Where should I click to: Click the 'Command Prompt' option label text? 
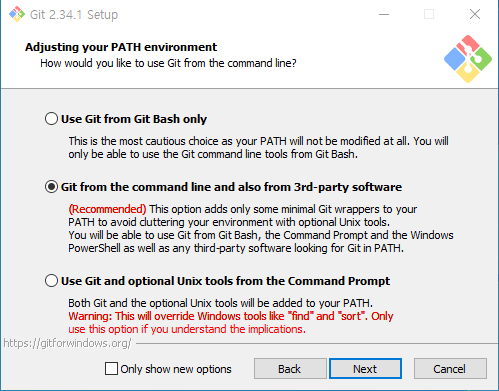click(339, 281)
